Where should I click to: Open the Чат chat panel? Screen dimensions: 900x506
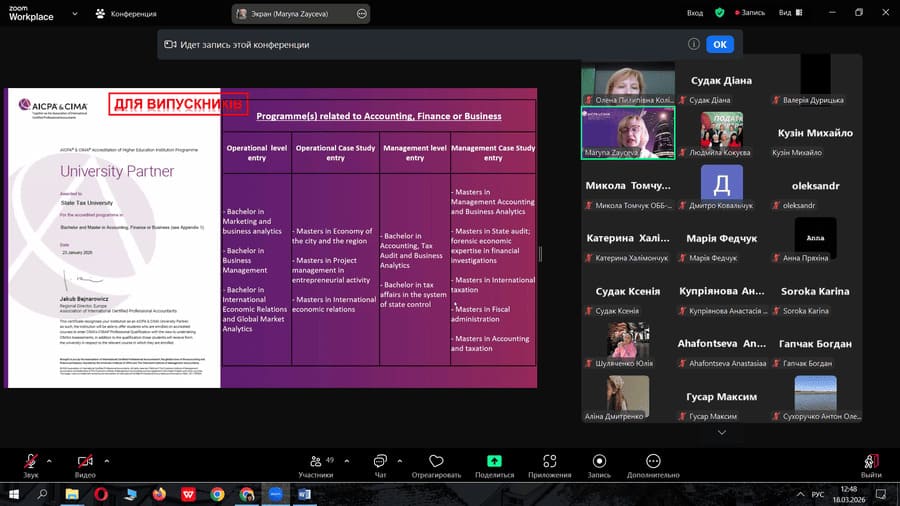point(380,462)
